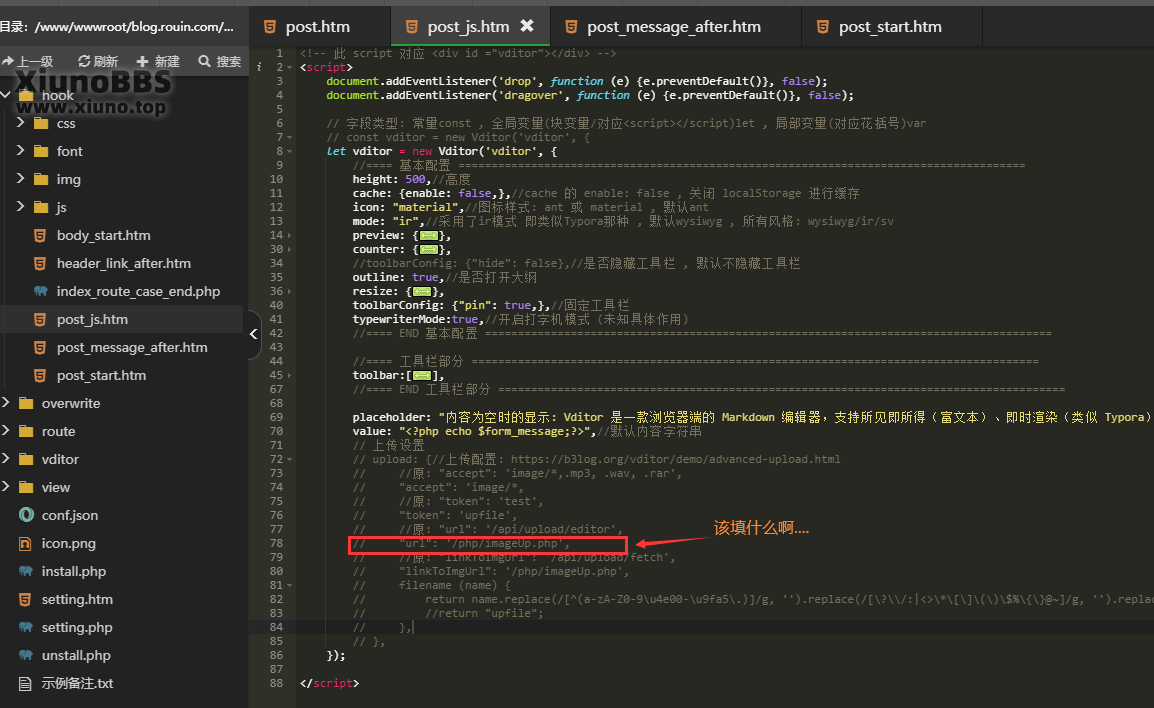The image size is (1154, 708).
Task: Fold the upload comment at line 72
Action: point(289,459)
